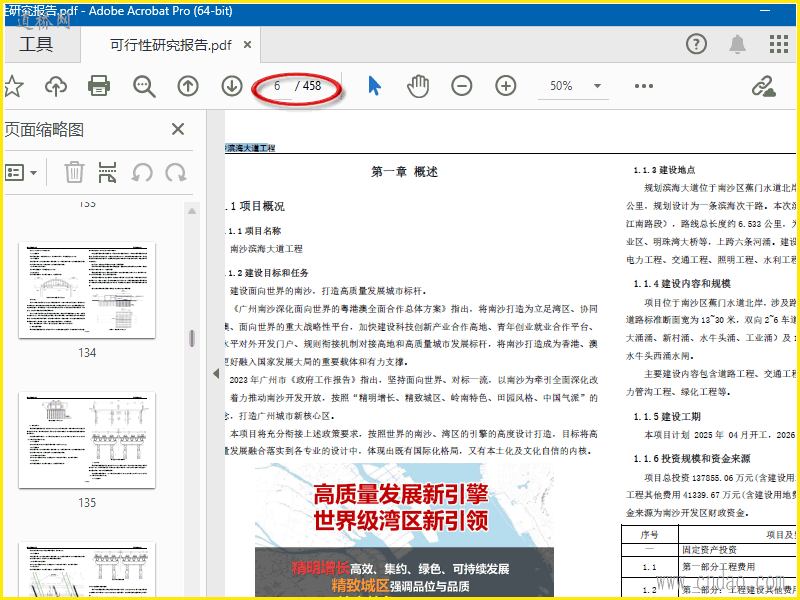Screen dimensions: 800x600
Task: Click the print pages thumbnail toolbar icon
Action: click(107, 172)
